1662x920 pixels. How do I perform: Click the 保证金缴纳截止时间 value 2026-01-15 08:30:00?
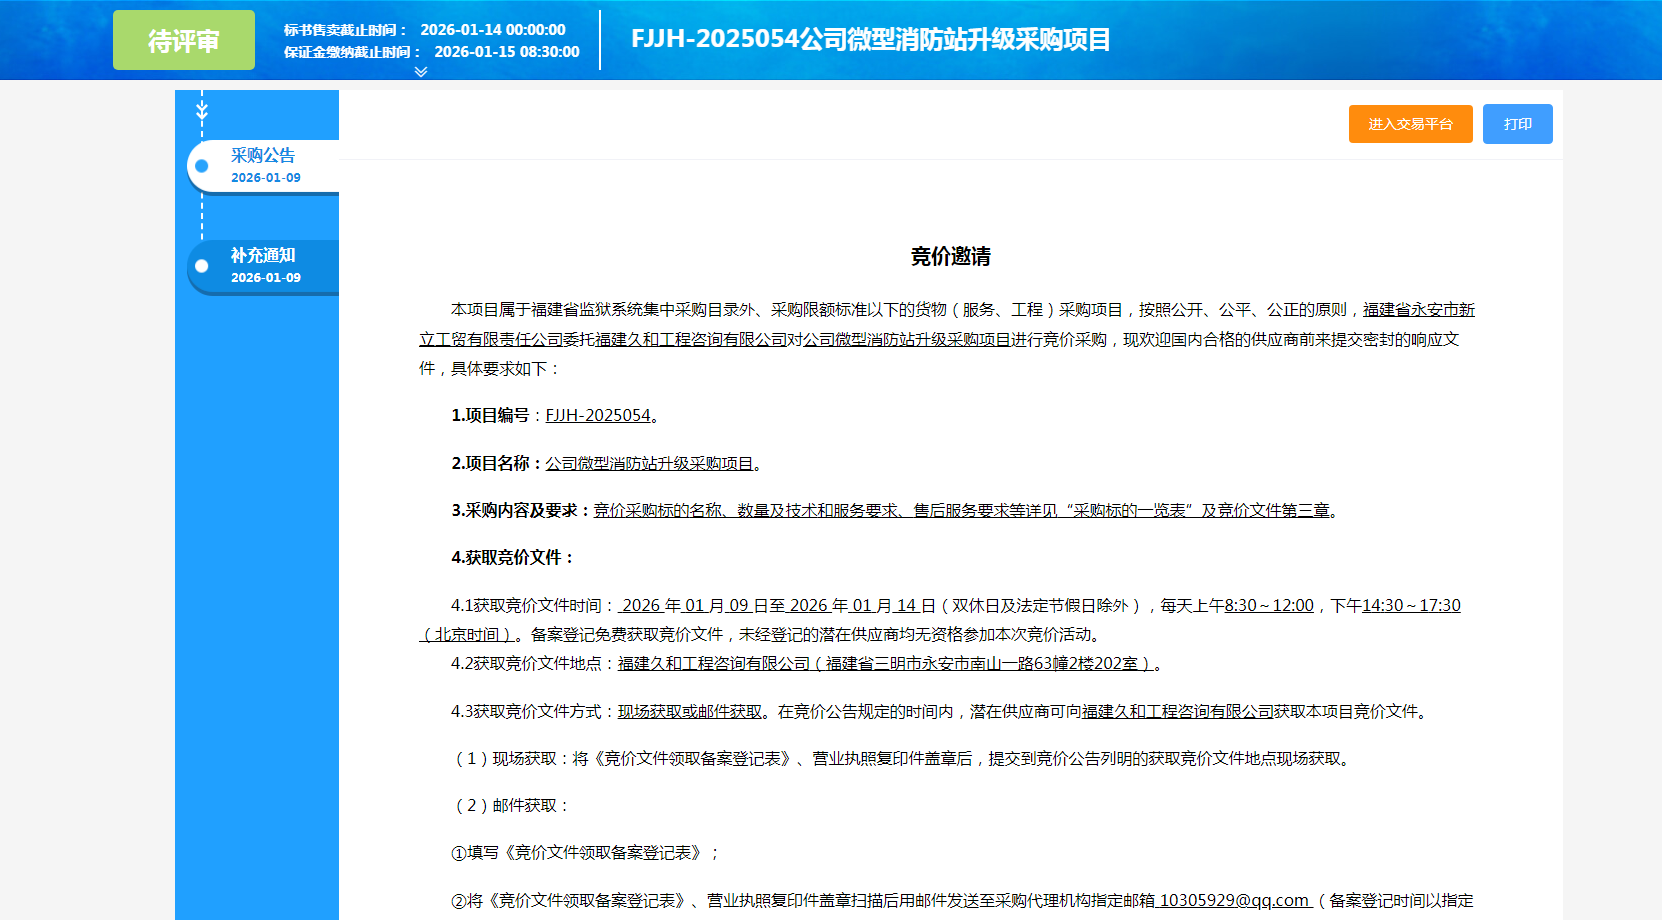coord(506,52)
